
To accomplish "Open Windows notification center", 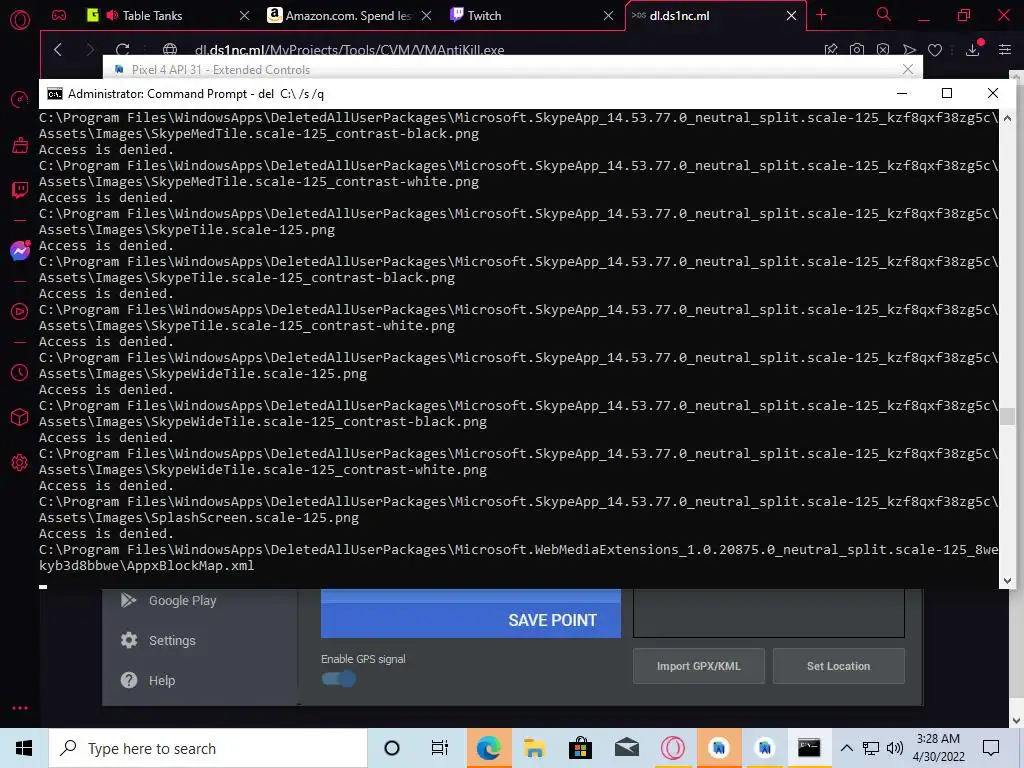I will pos(991,748).
